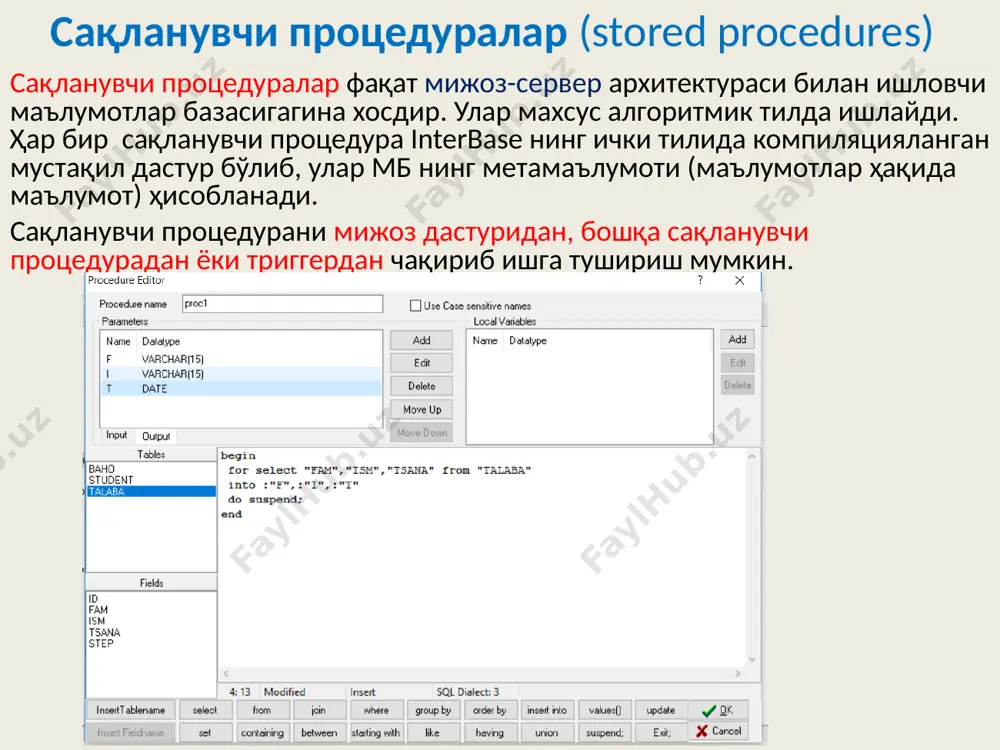Click the Fields panel header

(x=151, y=583)
